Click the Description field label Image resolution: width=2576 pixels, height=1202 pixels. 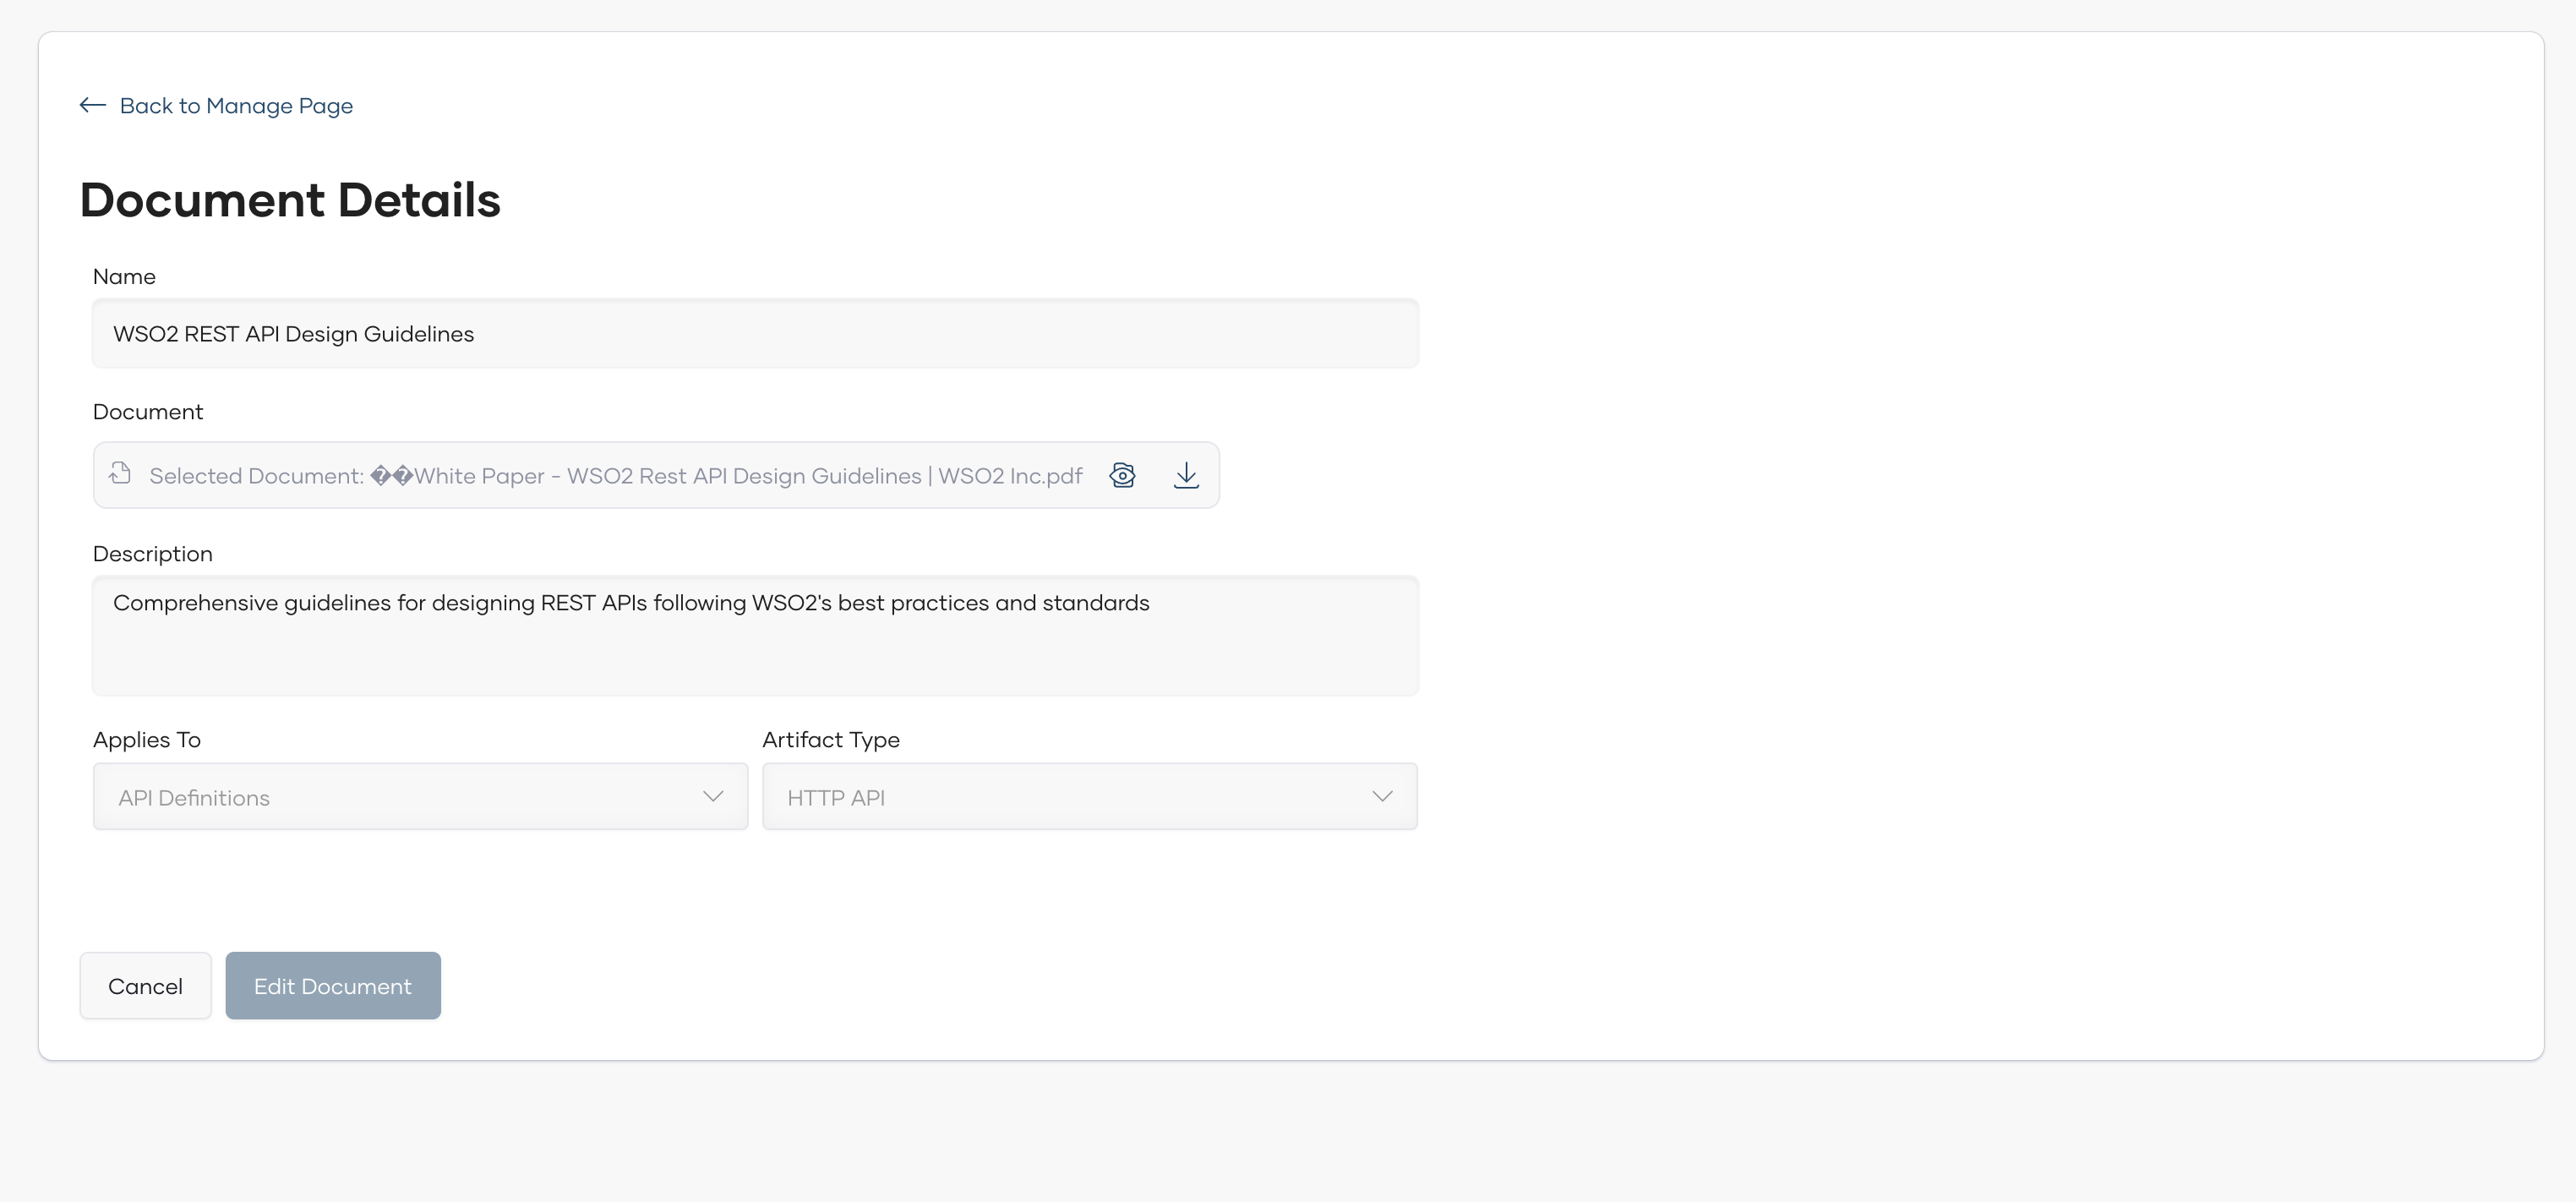153,554
